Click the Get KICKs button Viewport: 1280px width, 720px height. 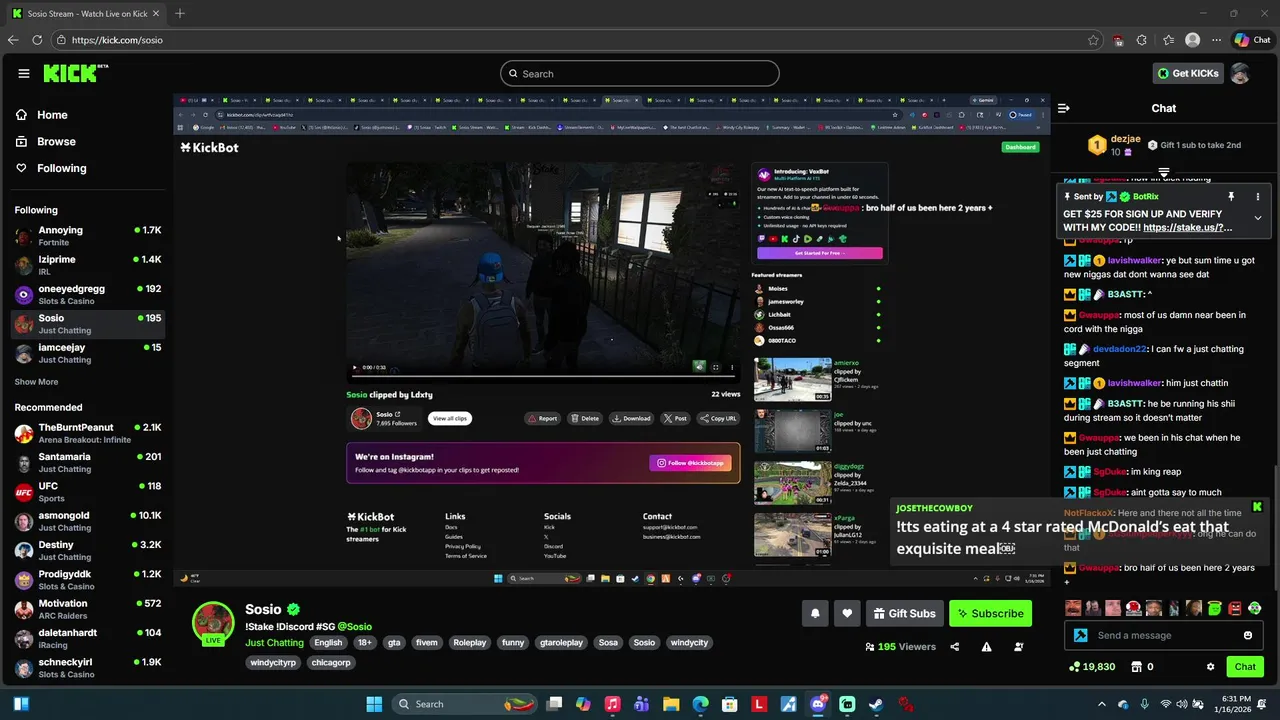[x=1188, y=73]
